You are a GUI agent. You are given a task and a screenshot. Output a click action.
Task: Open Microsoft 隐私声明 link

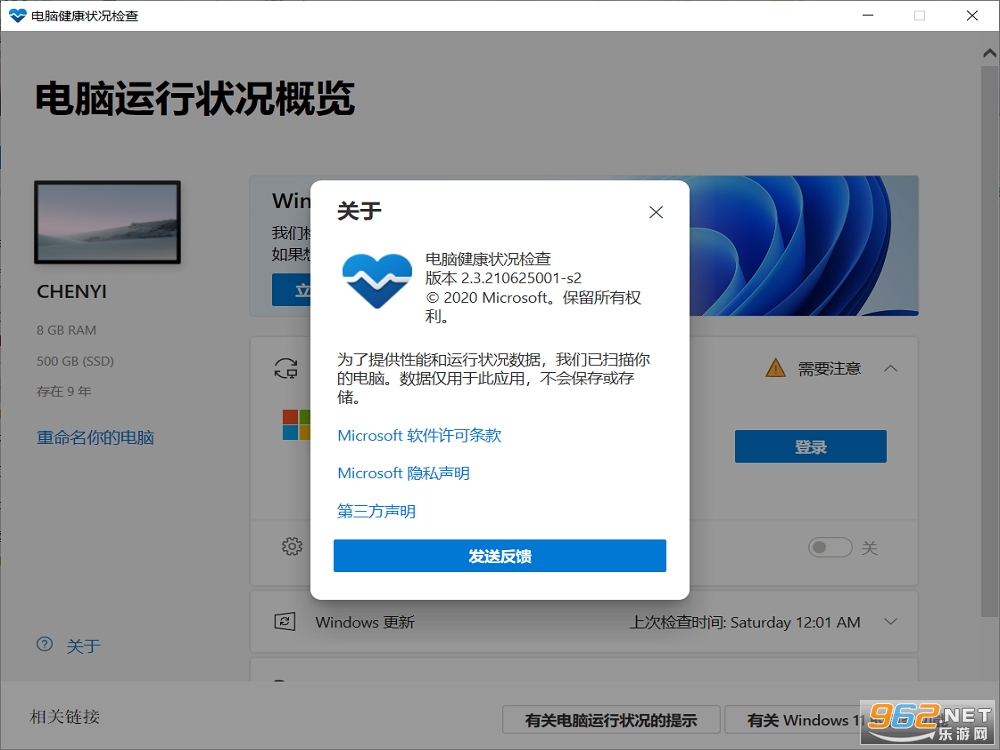coord(403,473)
